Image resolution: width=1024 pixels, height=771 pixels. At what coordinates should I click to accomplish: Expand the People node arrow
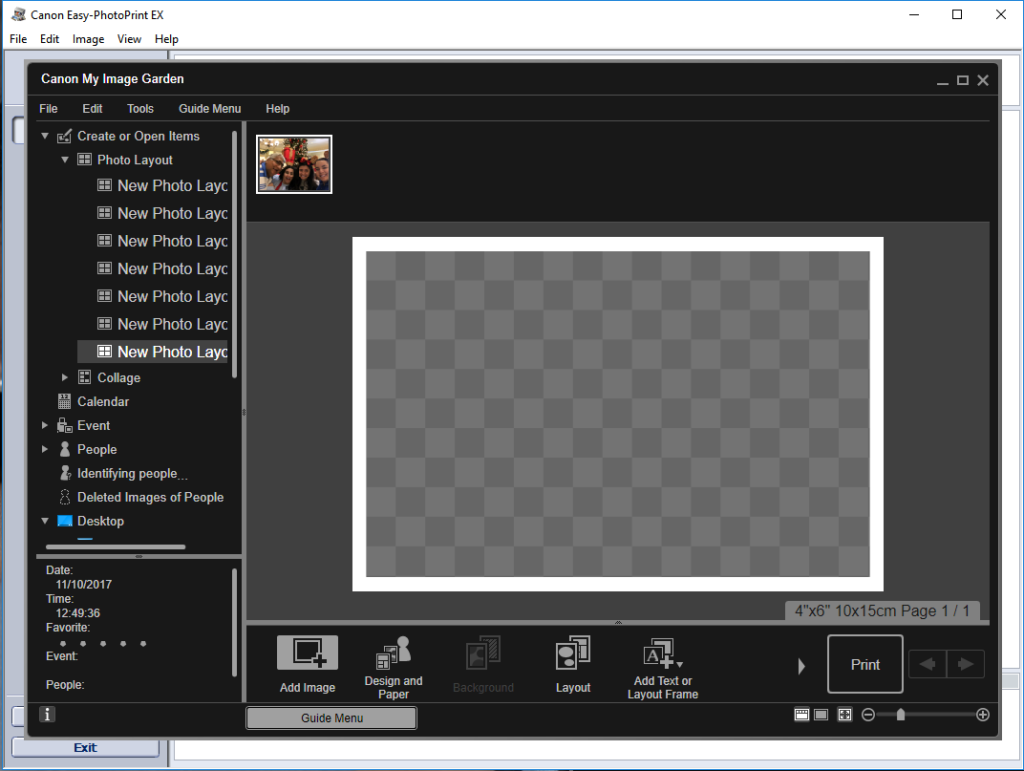pos(44,449)
